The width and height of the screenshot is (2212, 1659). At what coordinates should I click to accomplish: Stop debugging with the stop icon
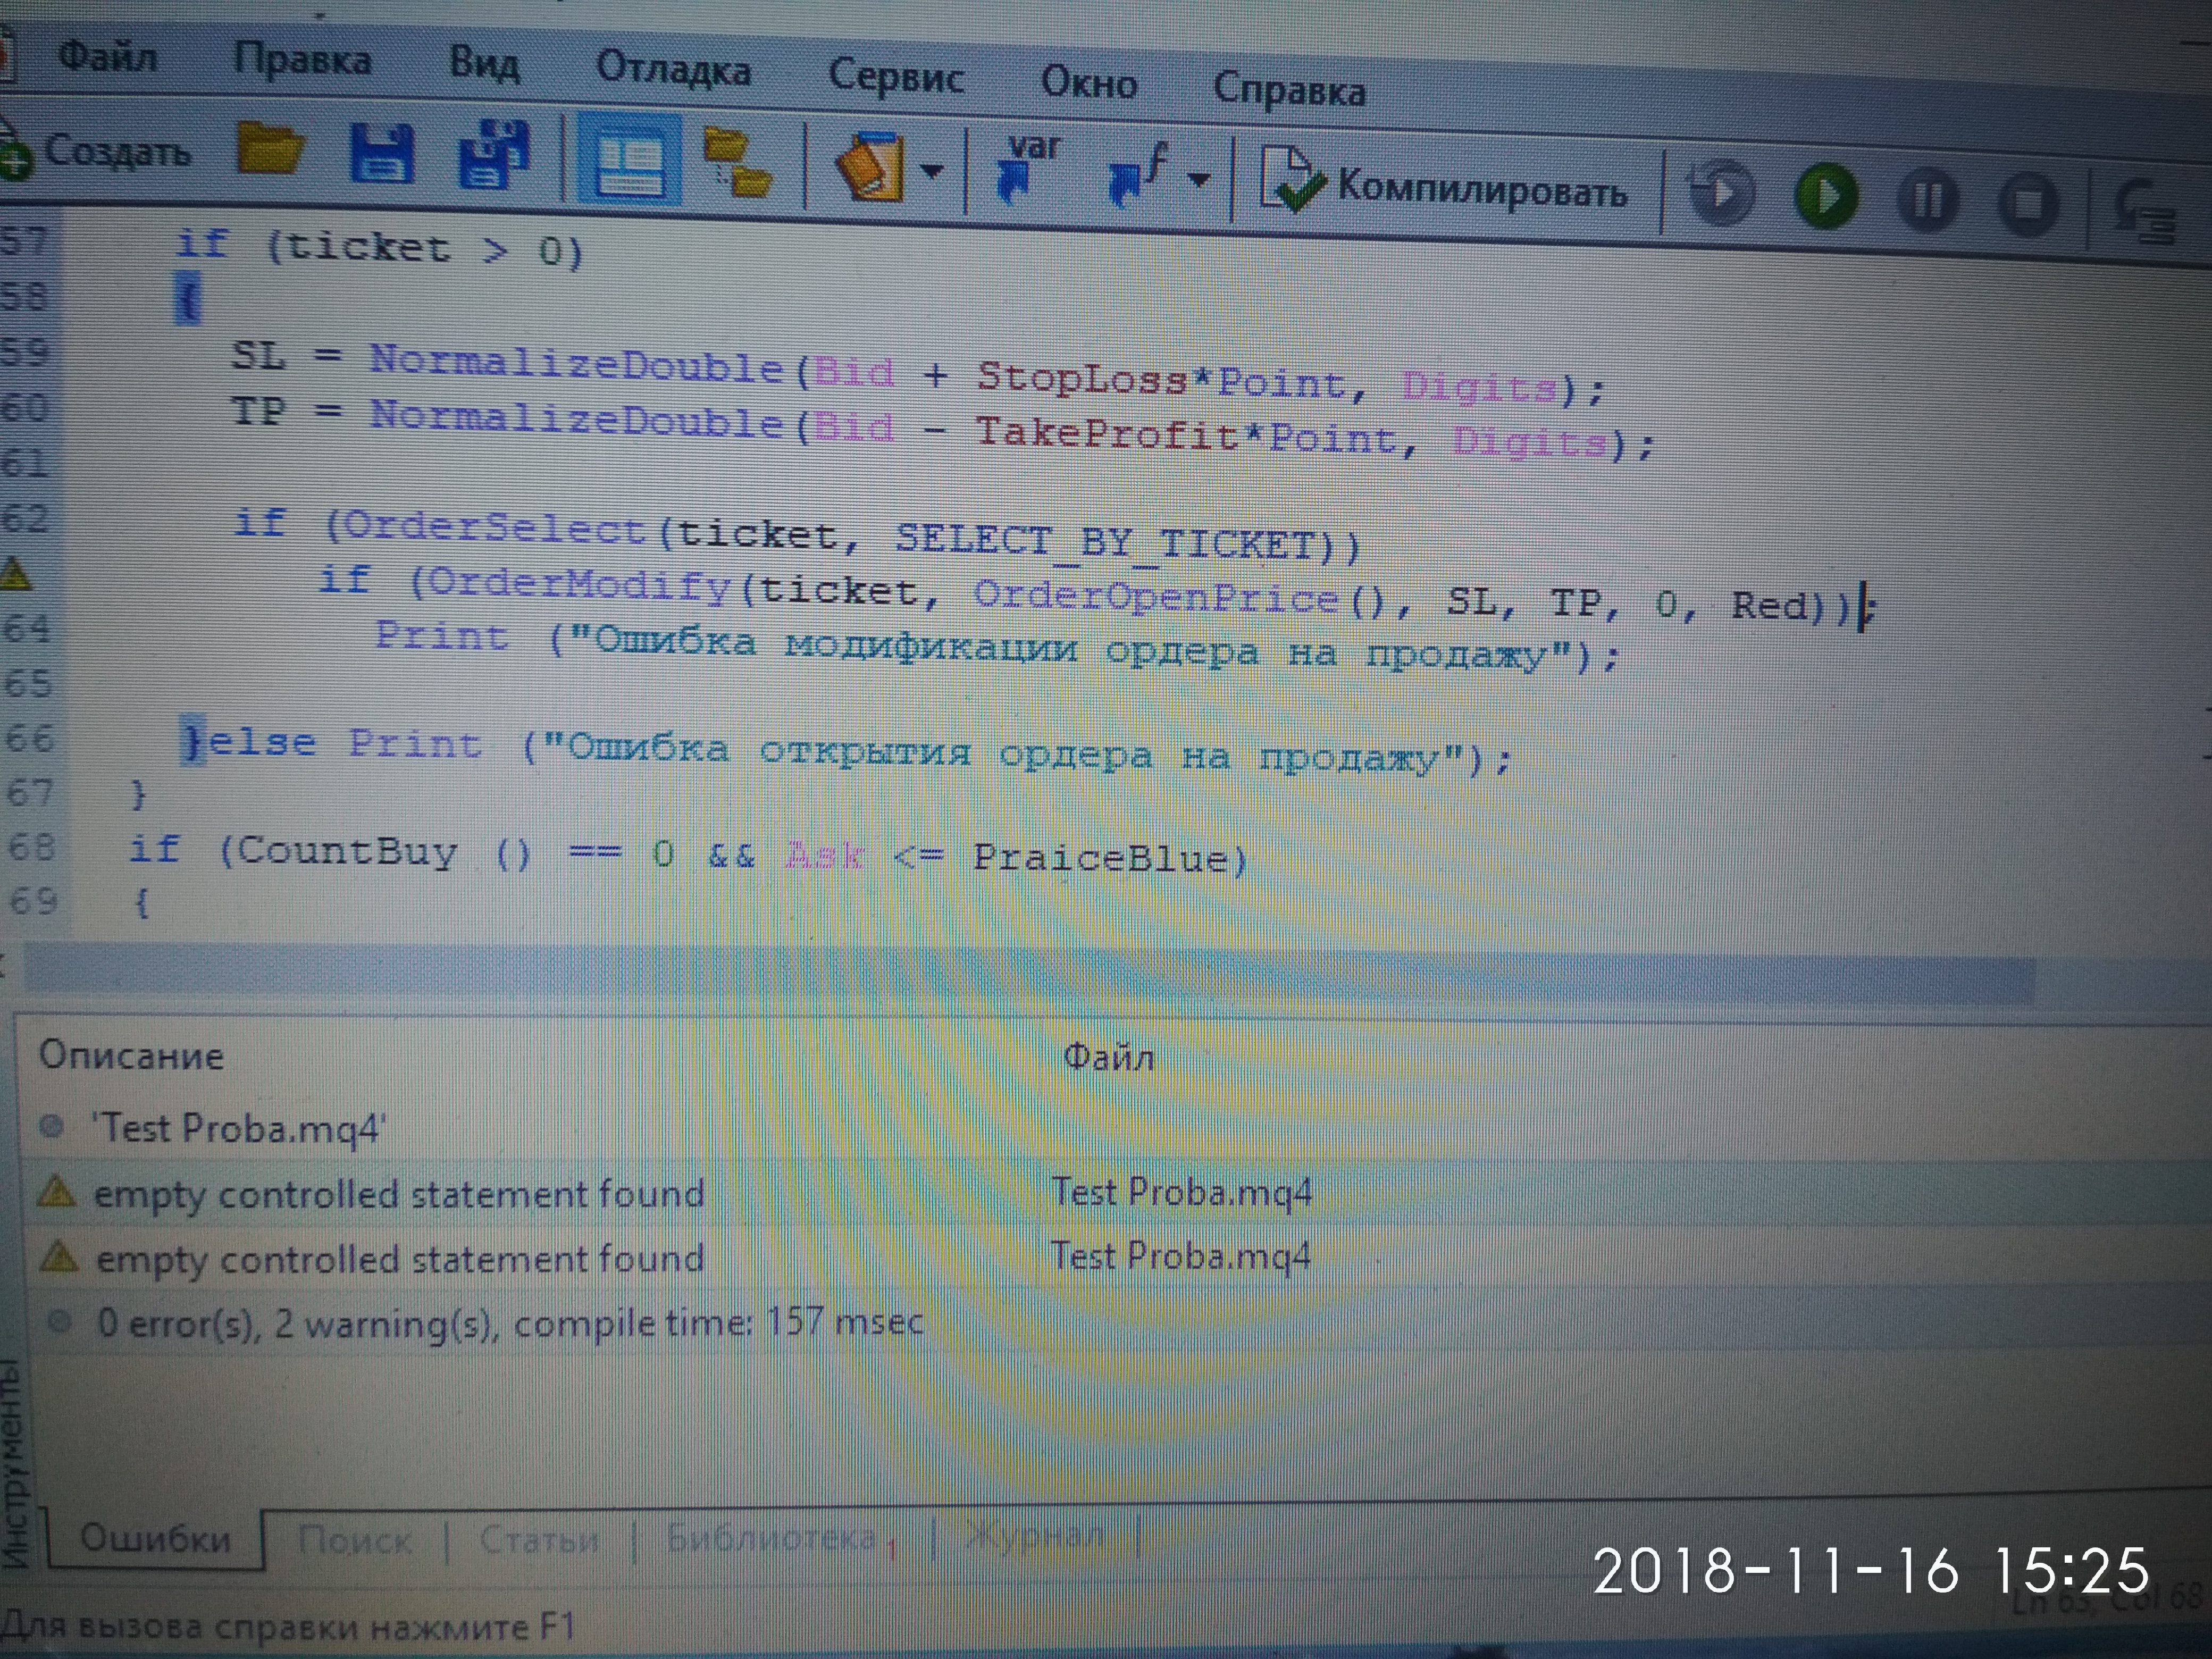point(2027,205)
